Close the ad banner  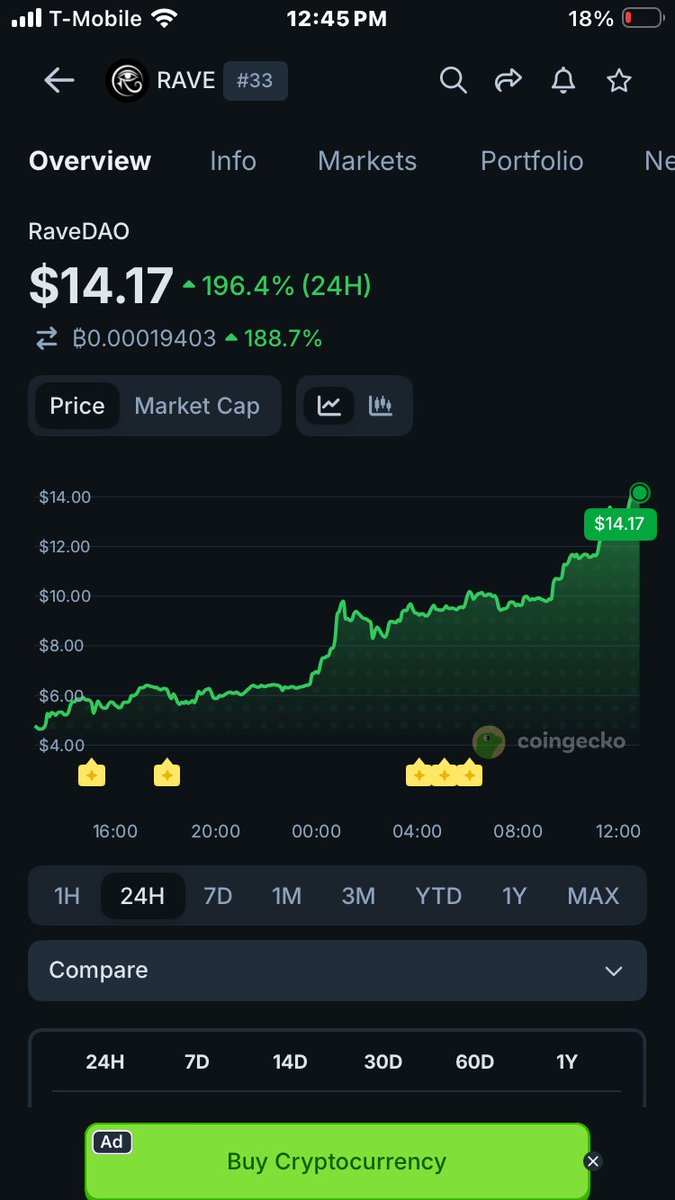593,1161
